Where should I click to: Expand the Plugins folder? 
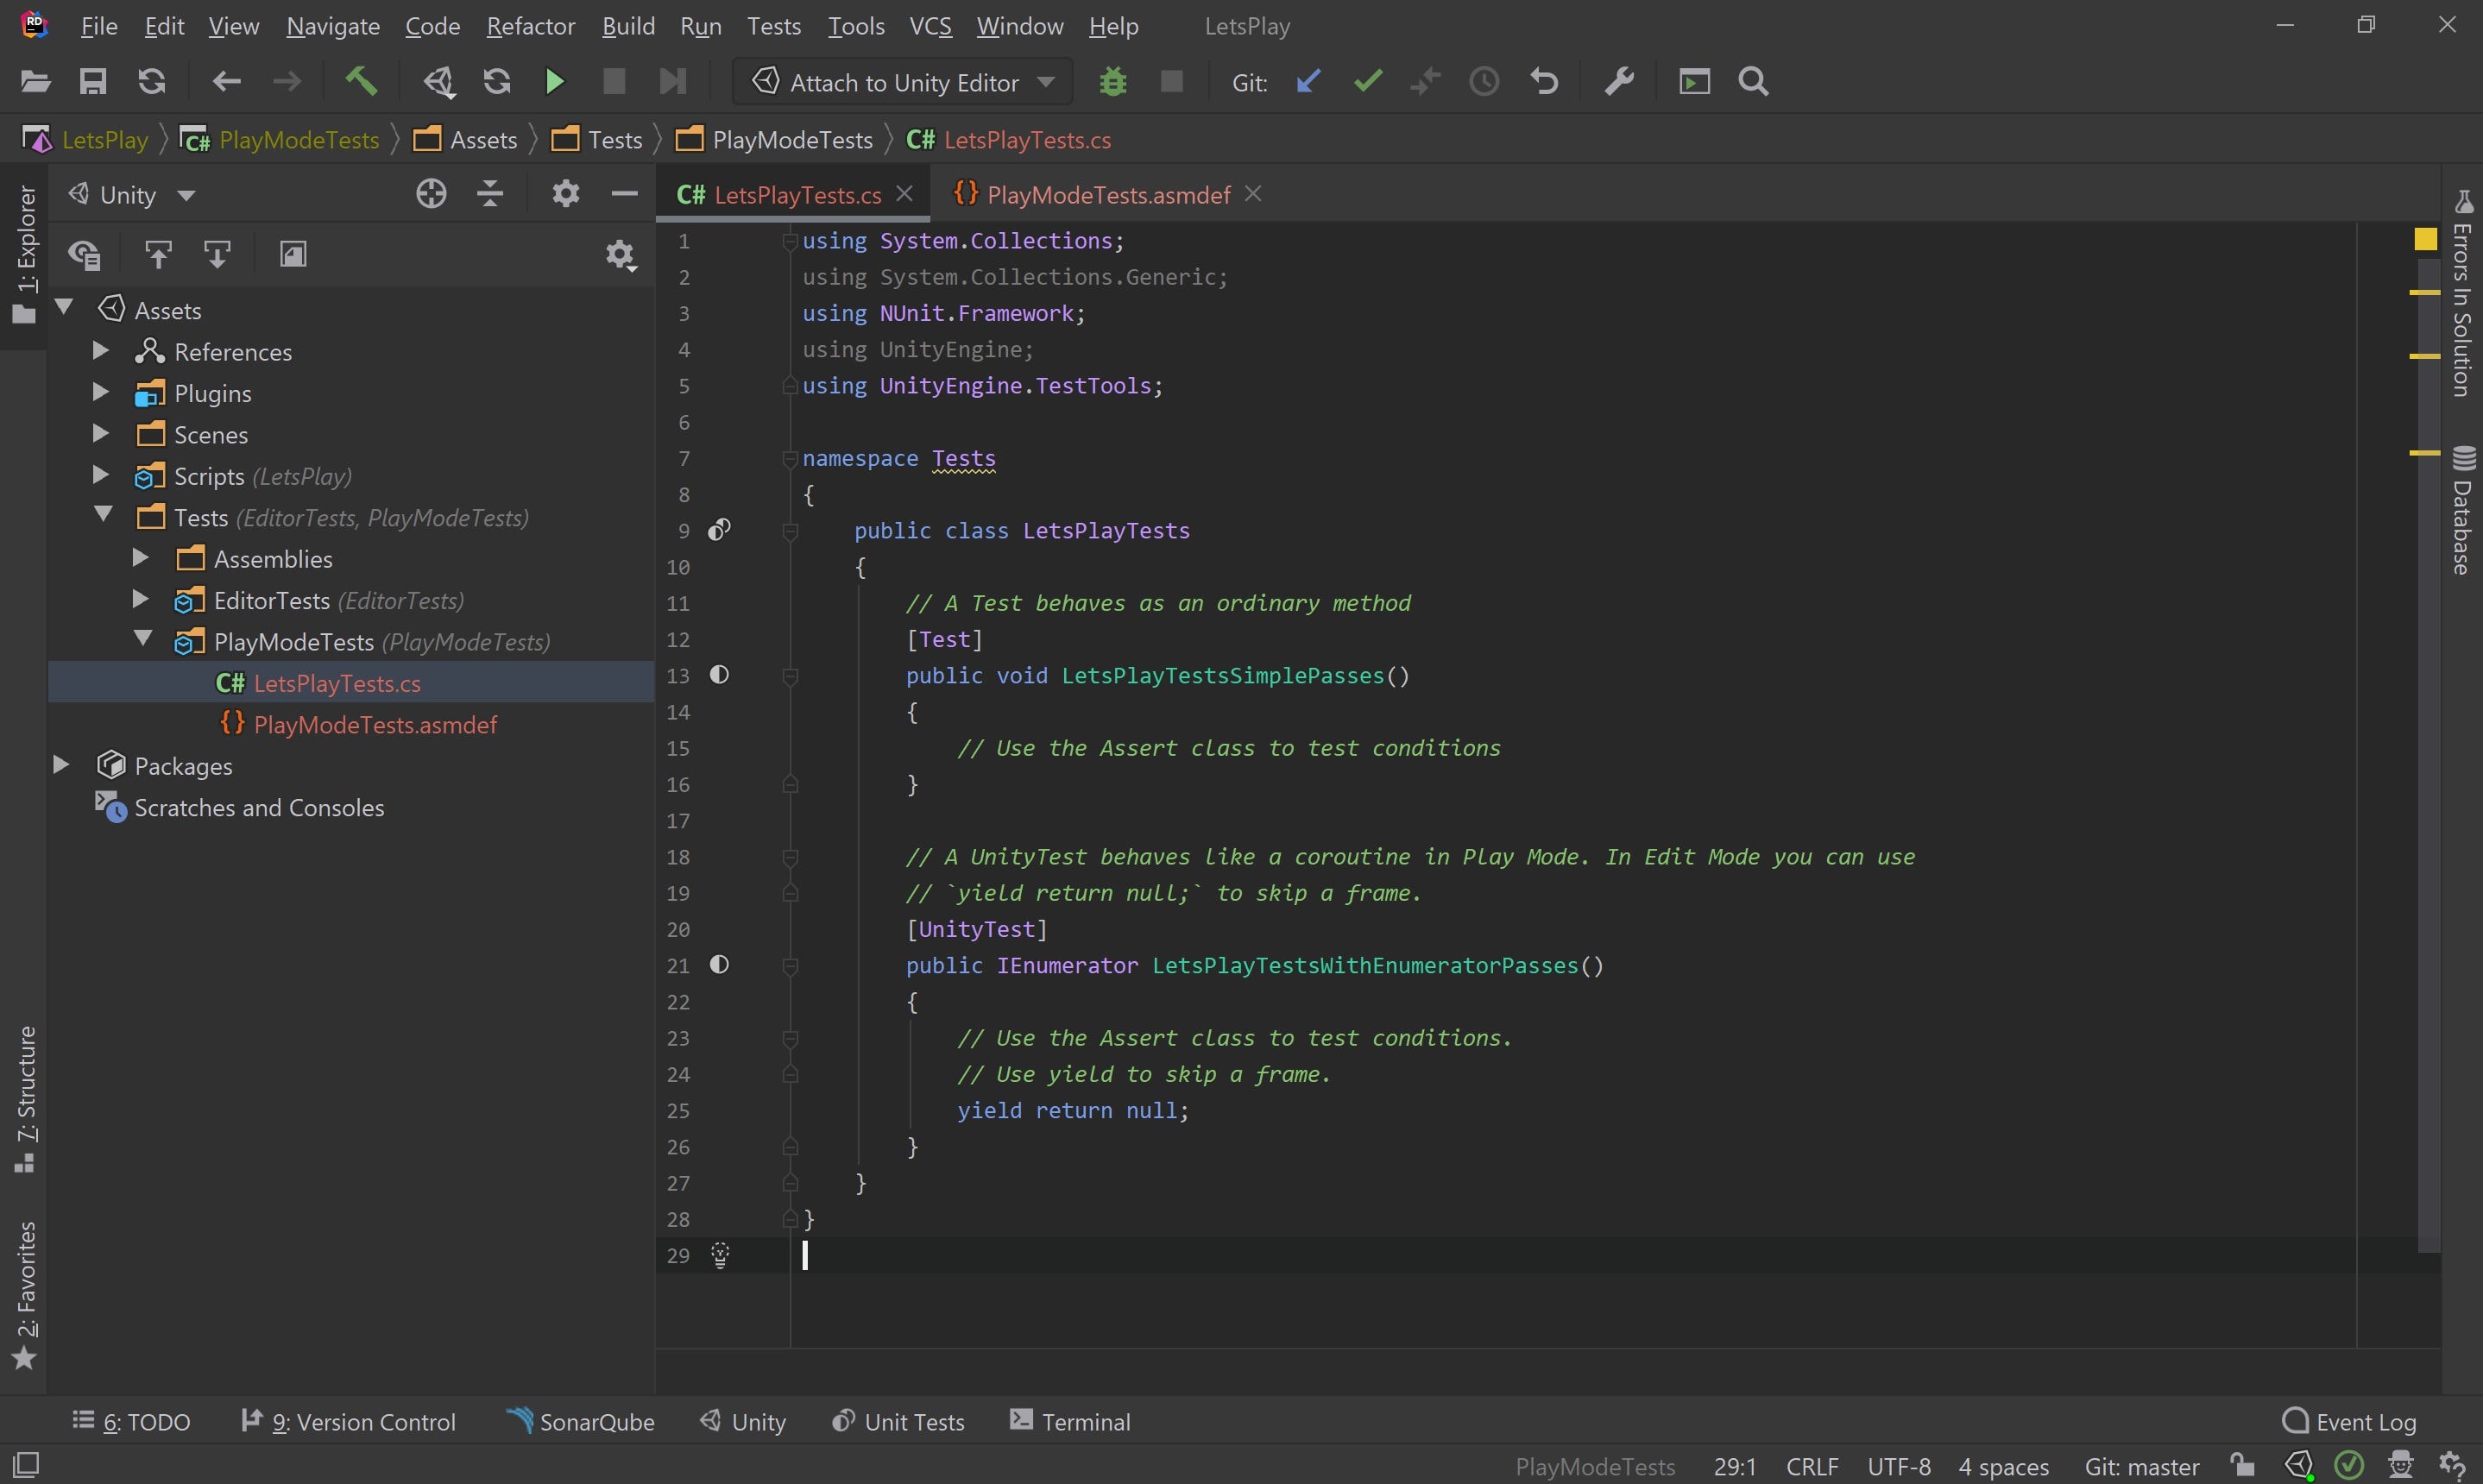coord(100,392)
